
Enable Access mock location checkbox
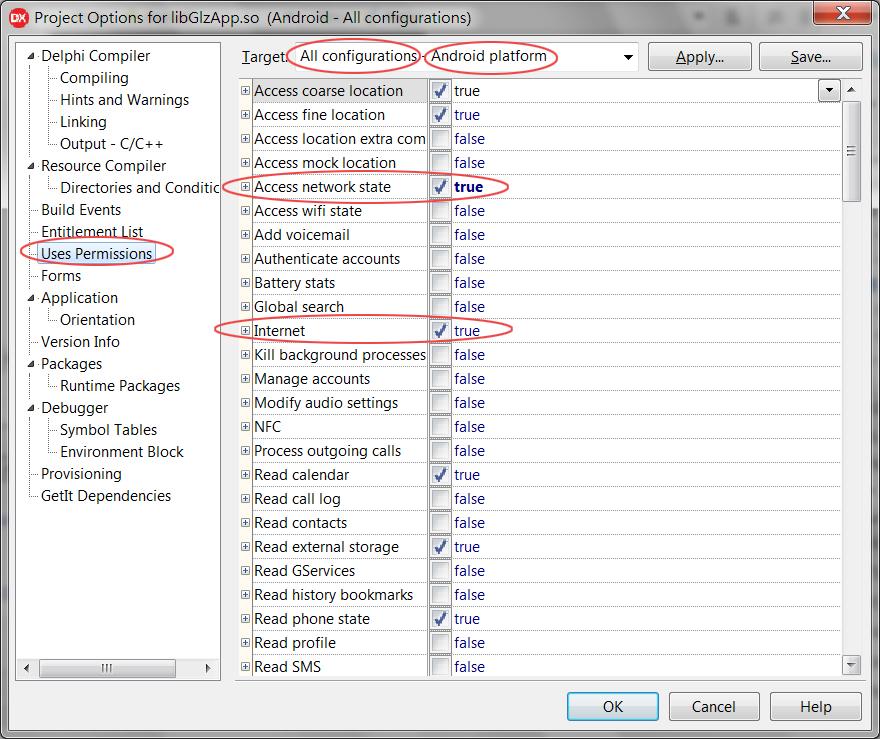(441, 163)
